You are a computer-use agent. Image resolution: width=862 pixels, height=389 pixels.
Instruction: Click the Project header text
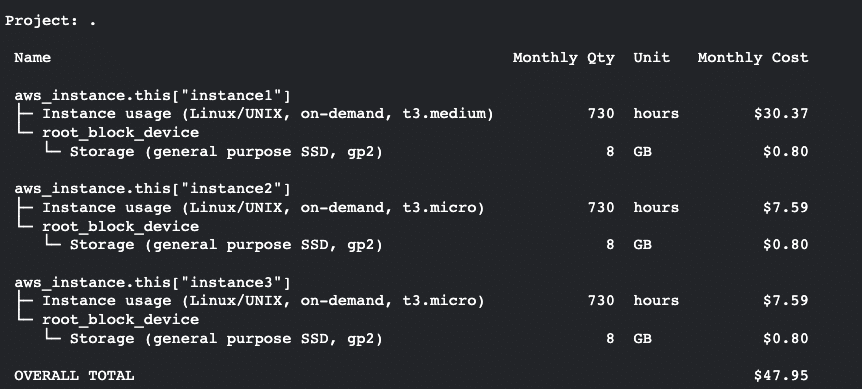coord(51,21)
